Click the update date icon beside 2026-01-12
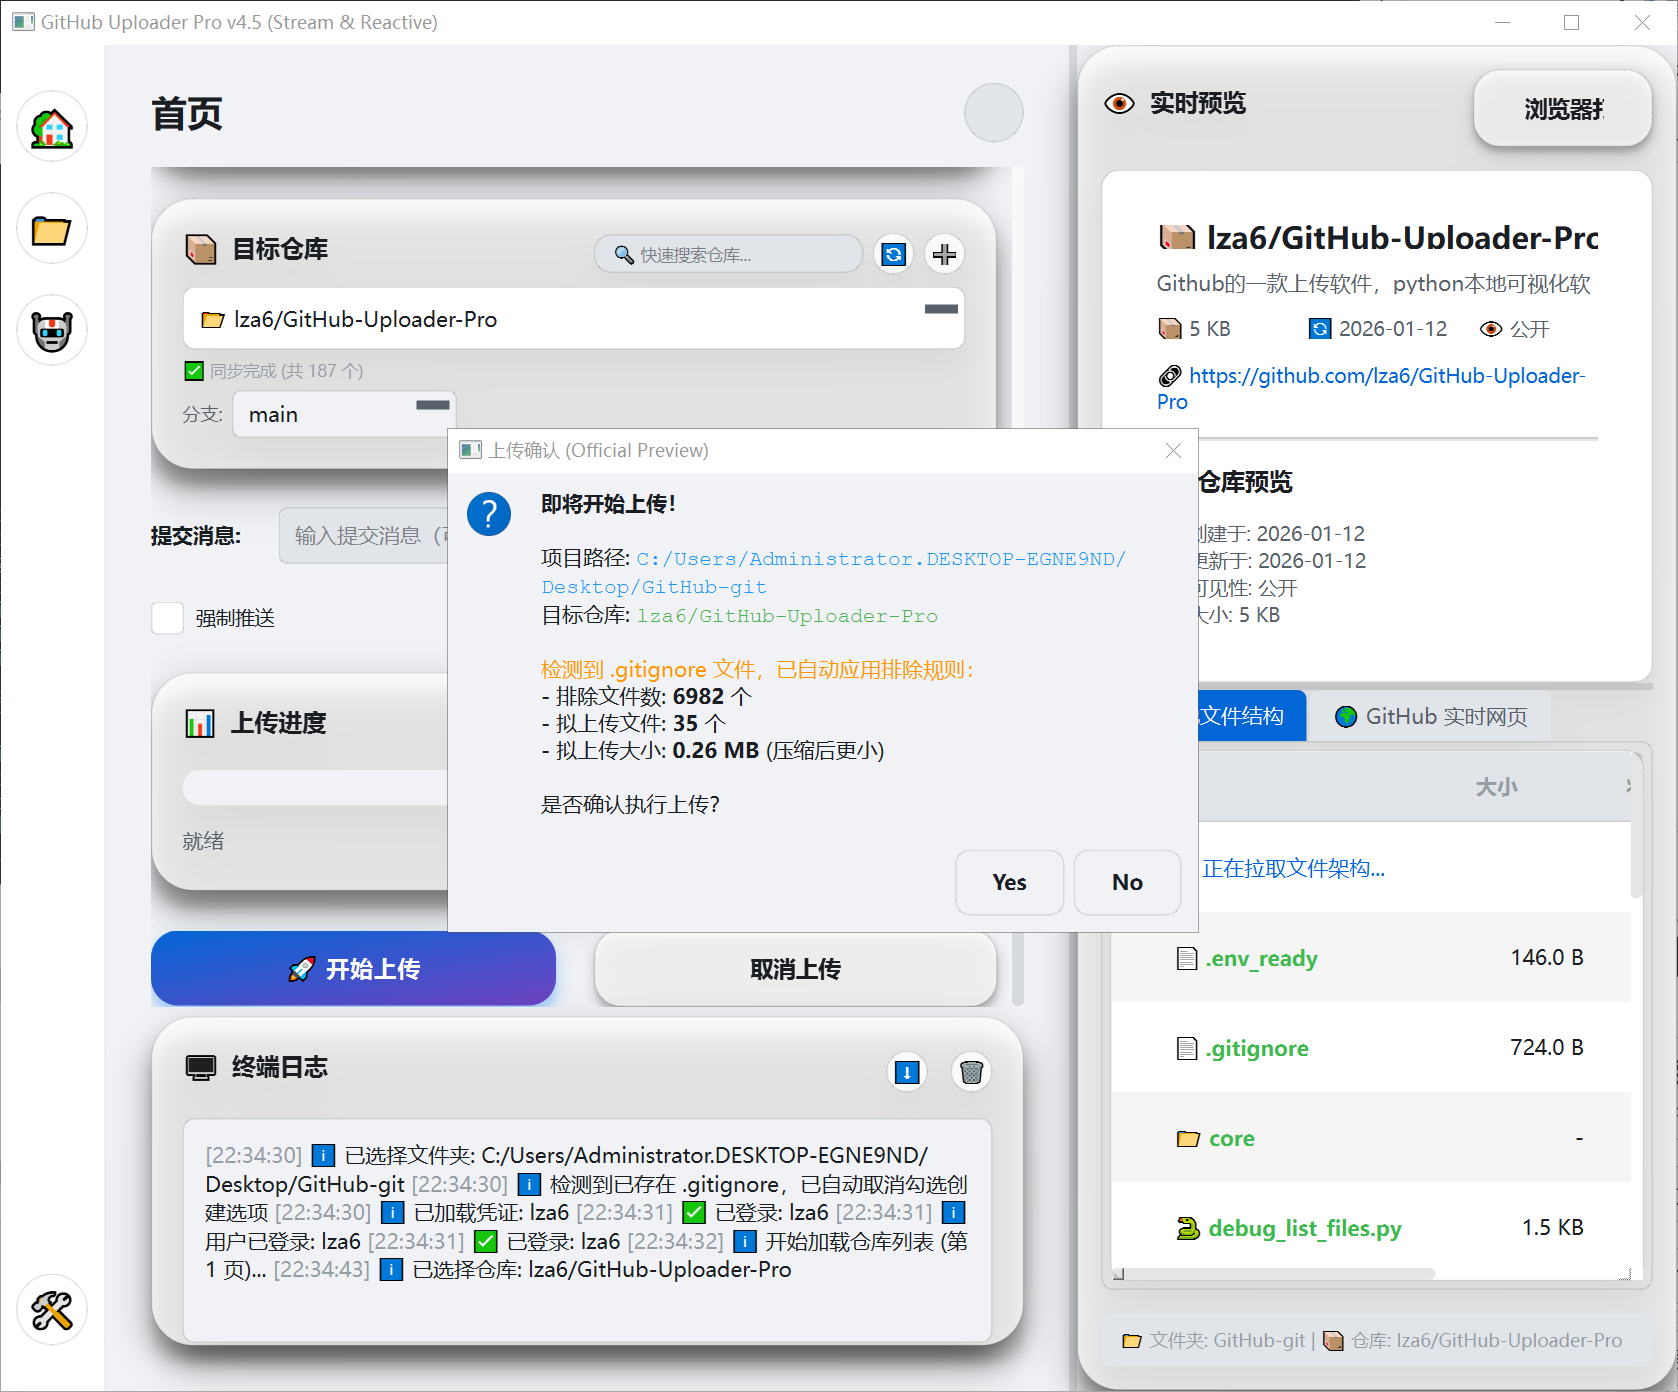 click(1320, 329)
